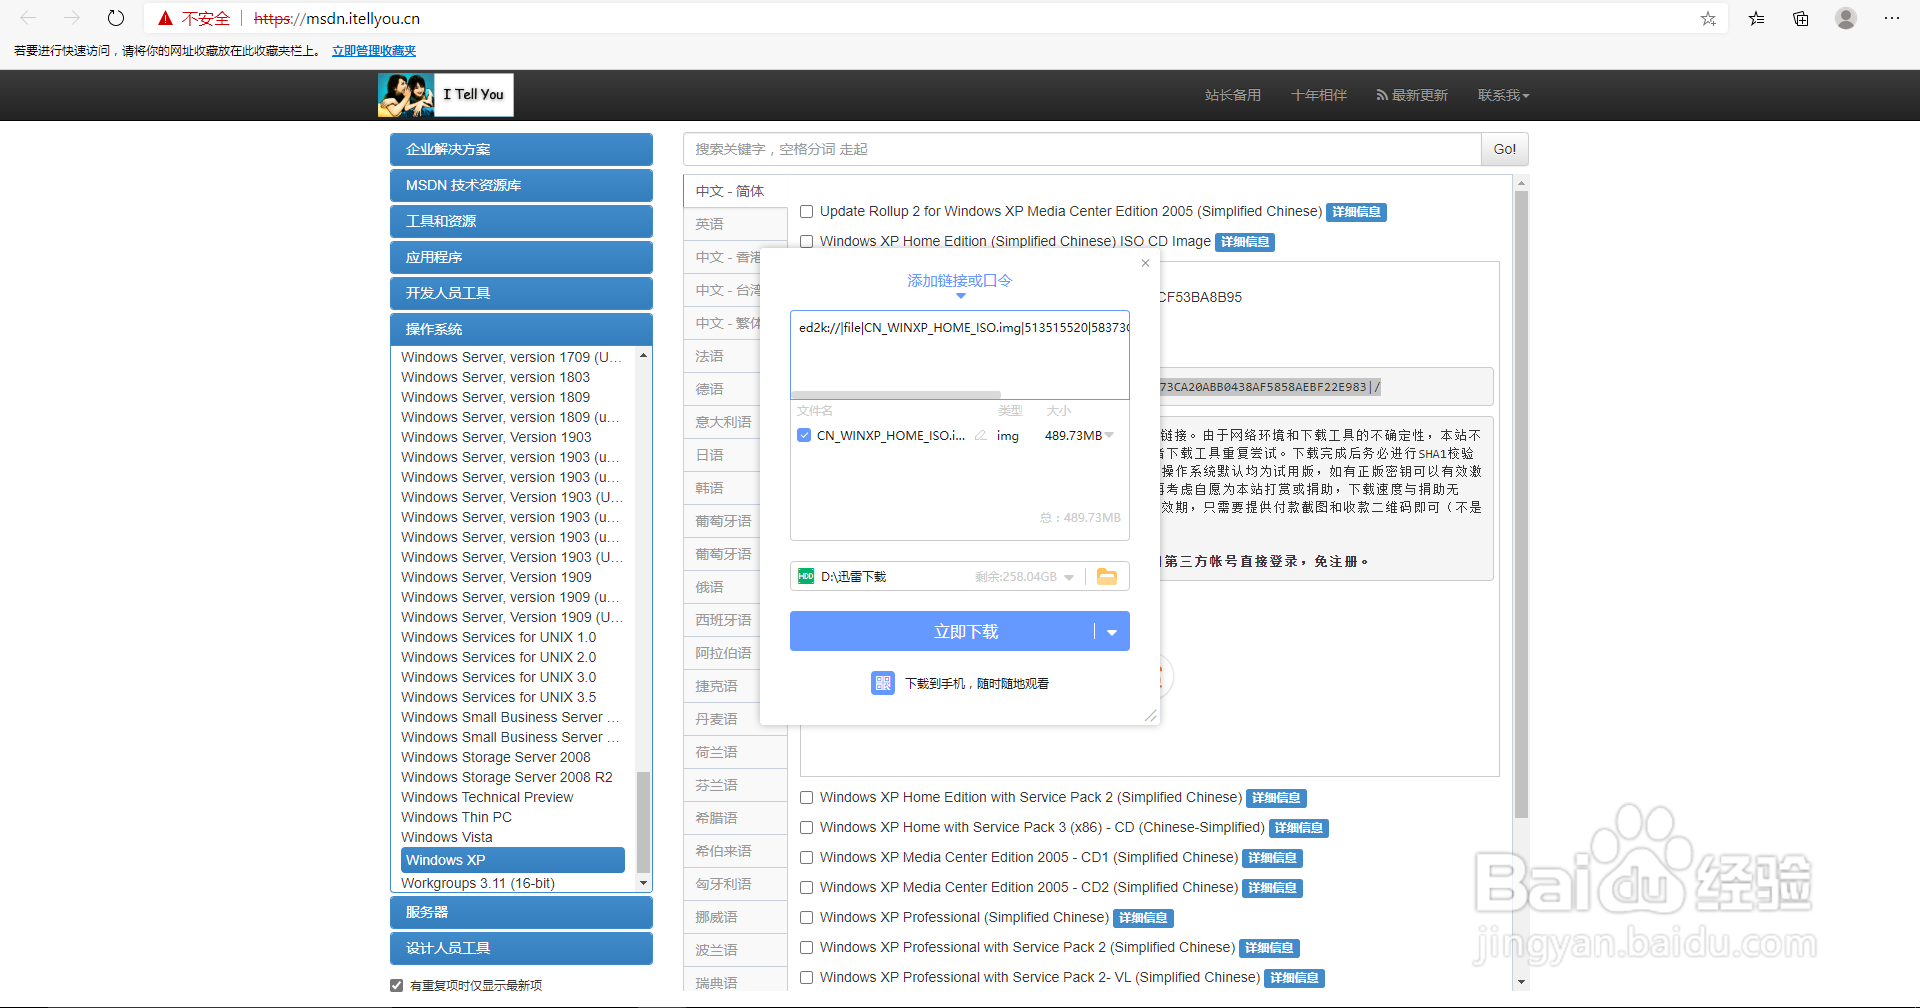Click the search keyword input field
The height and width of the screenshot is (1008, 1920).
[x=1082, y=149]
